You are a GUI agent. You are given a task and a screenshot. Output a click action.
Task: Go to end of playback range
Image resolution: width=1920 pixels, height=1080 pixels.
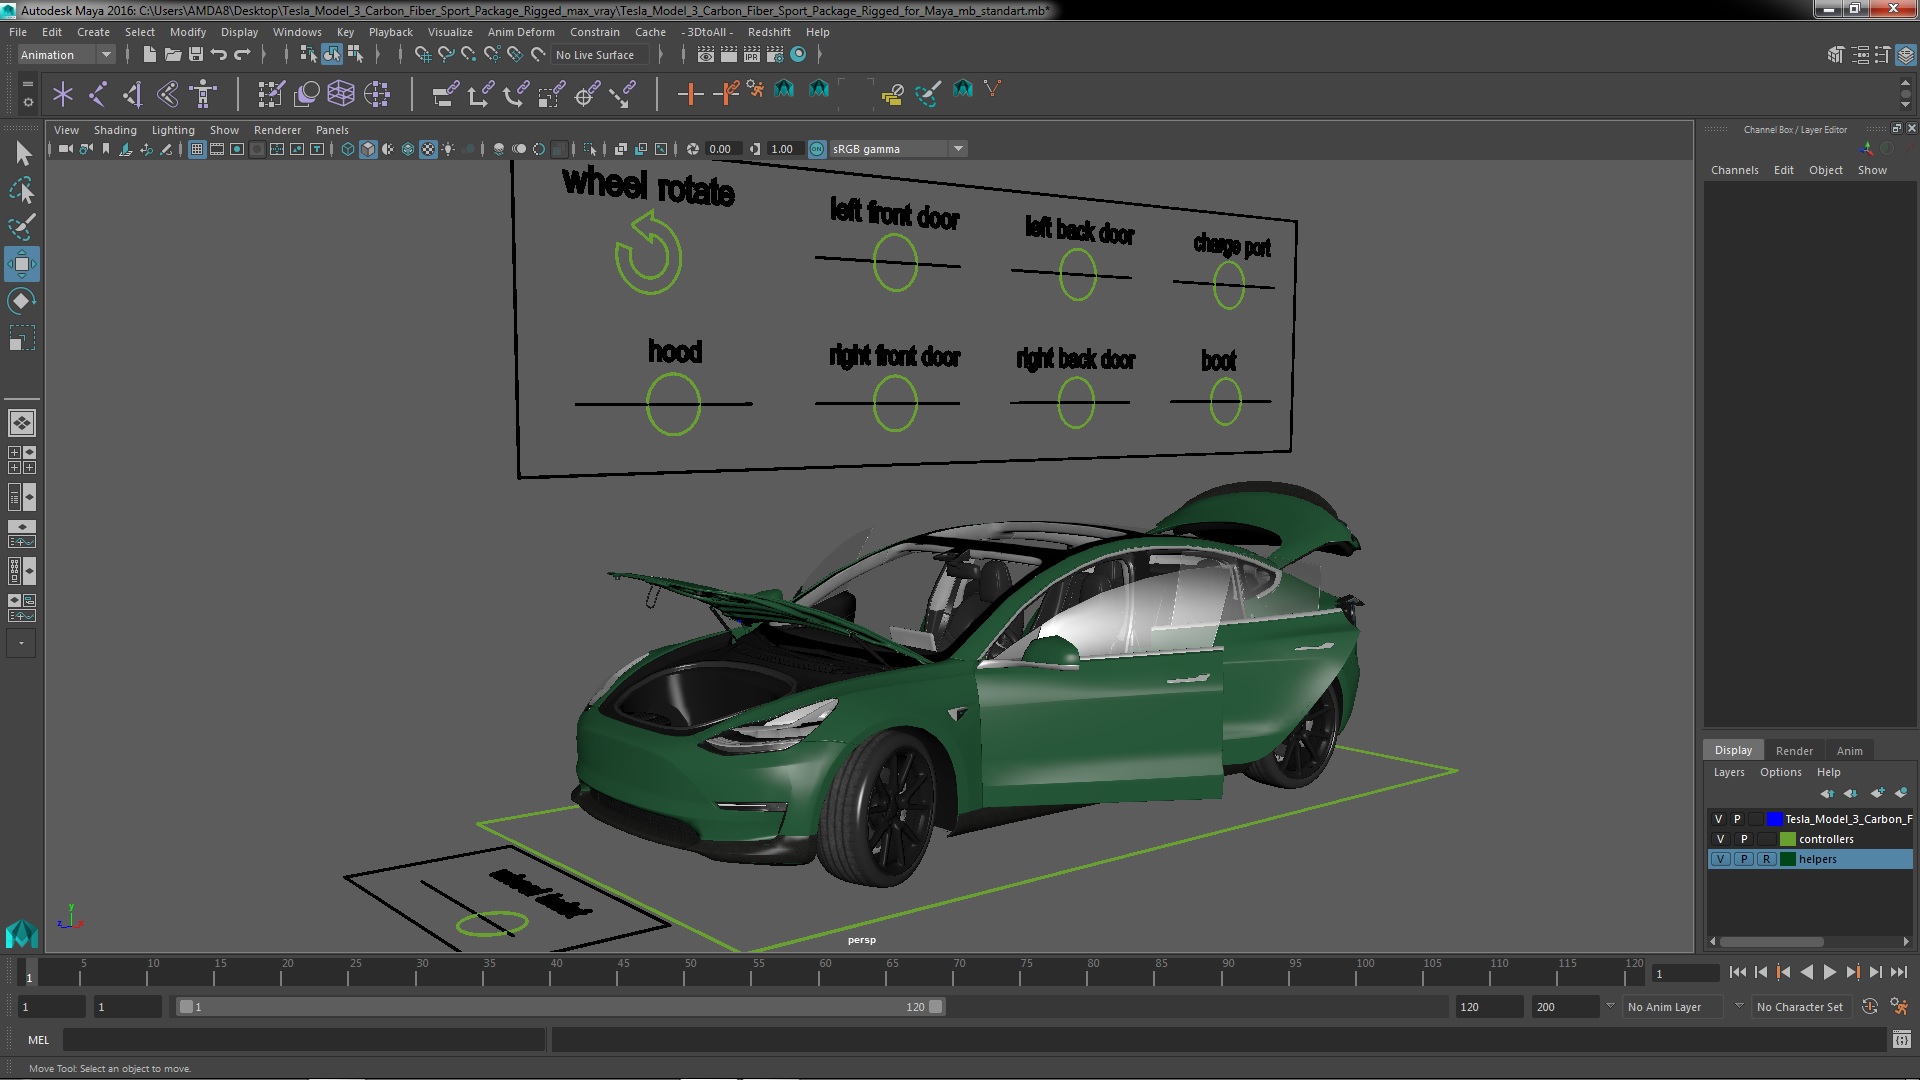pyautogui.click(x=1898, y=972)
